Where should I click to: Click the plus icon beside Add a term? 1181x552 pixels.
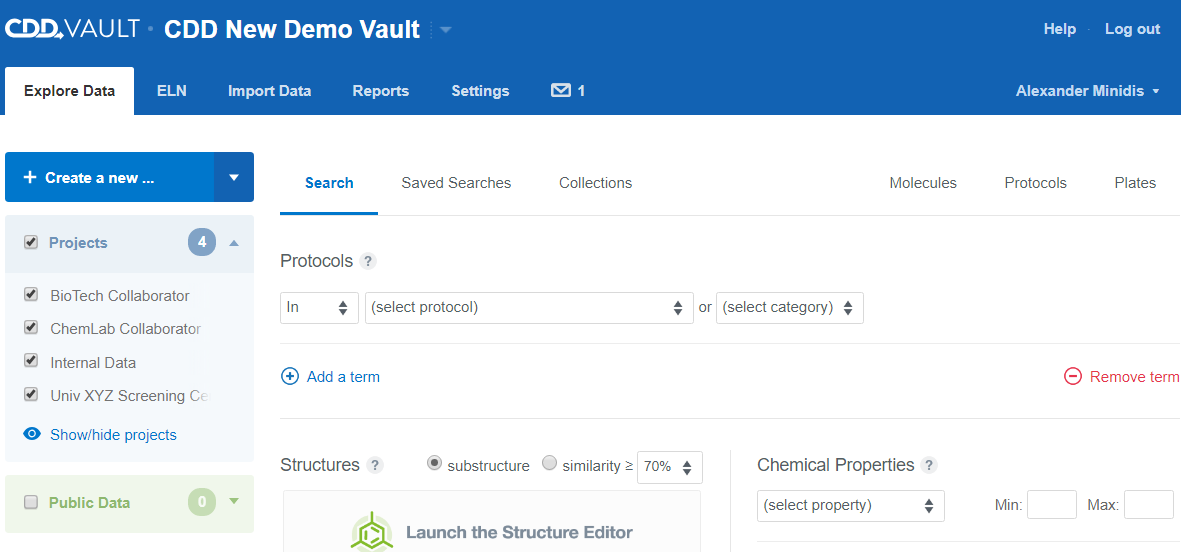[x=289, y=377]
